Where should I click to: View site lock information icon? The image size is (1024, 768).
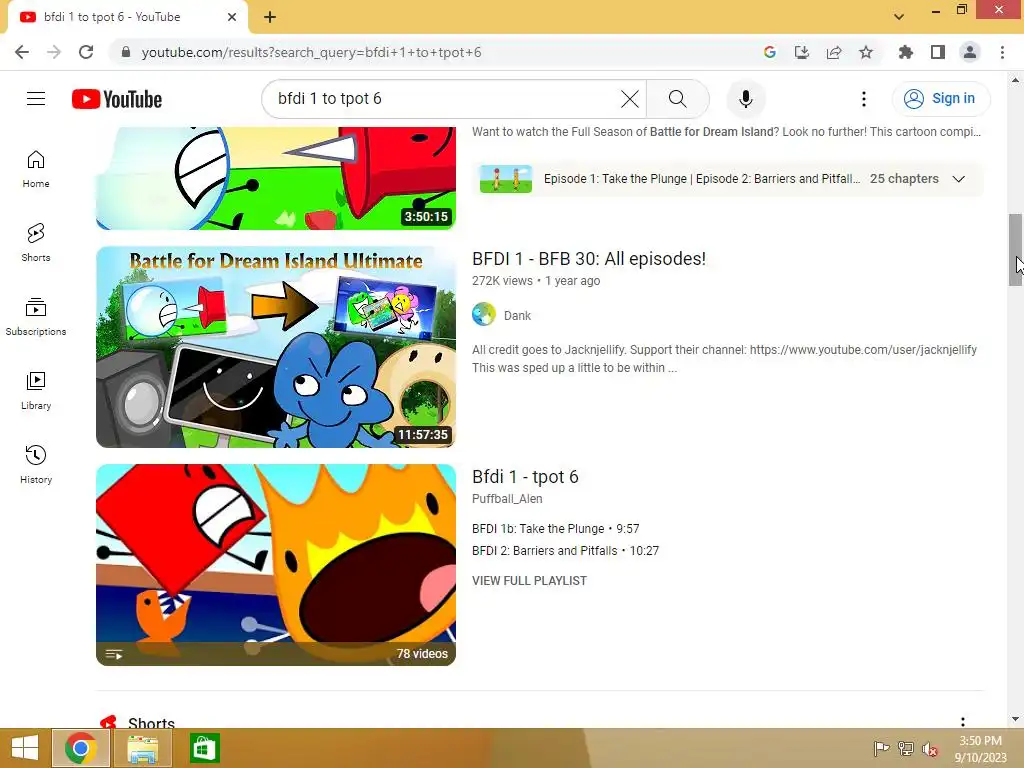pos(126,52)
